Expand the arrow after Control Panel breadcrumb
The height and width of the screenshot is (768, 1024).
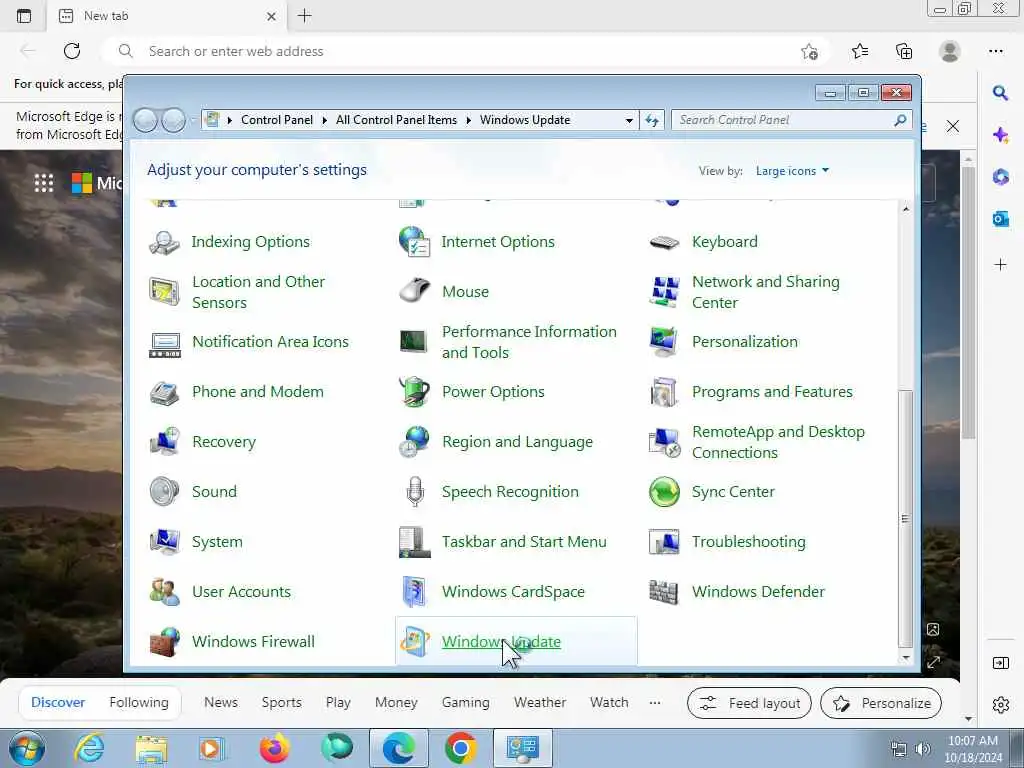pyautogui.click(x=325, y=120)
